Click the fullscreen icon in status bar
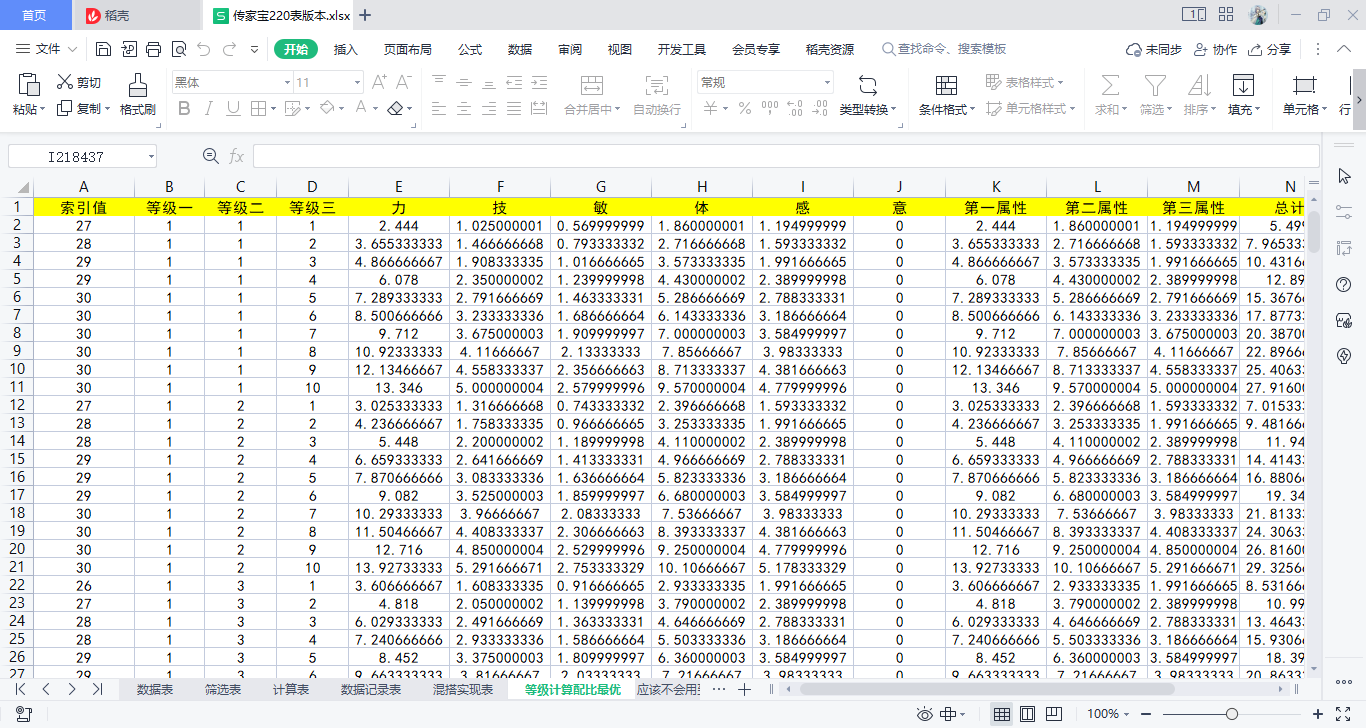Image resolution: width=1366 pixels, height=728 pixels. click(1343, 714)
